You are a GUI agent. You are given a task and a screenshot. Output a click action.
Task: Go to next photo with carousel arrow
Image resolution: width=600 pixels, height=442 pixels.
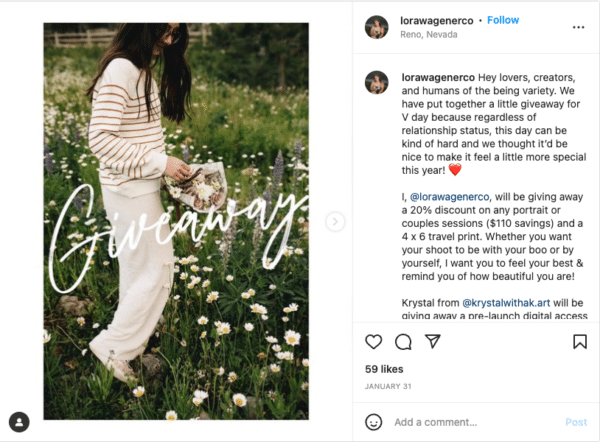tap(335, 222)
